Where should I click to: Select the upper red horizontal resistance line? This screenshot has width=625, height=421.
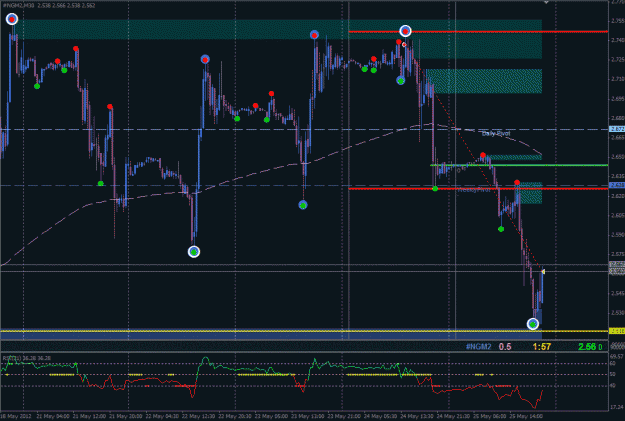(478, 31)
